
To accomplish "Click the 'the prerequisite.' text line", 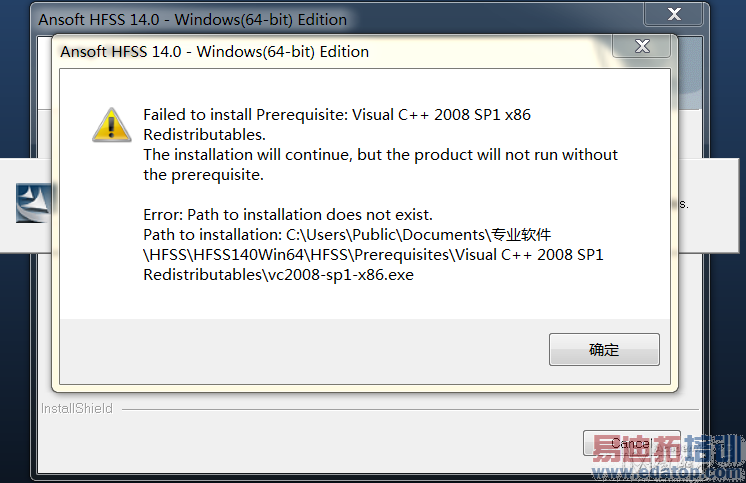I will 202,175.
